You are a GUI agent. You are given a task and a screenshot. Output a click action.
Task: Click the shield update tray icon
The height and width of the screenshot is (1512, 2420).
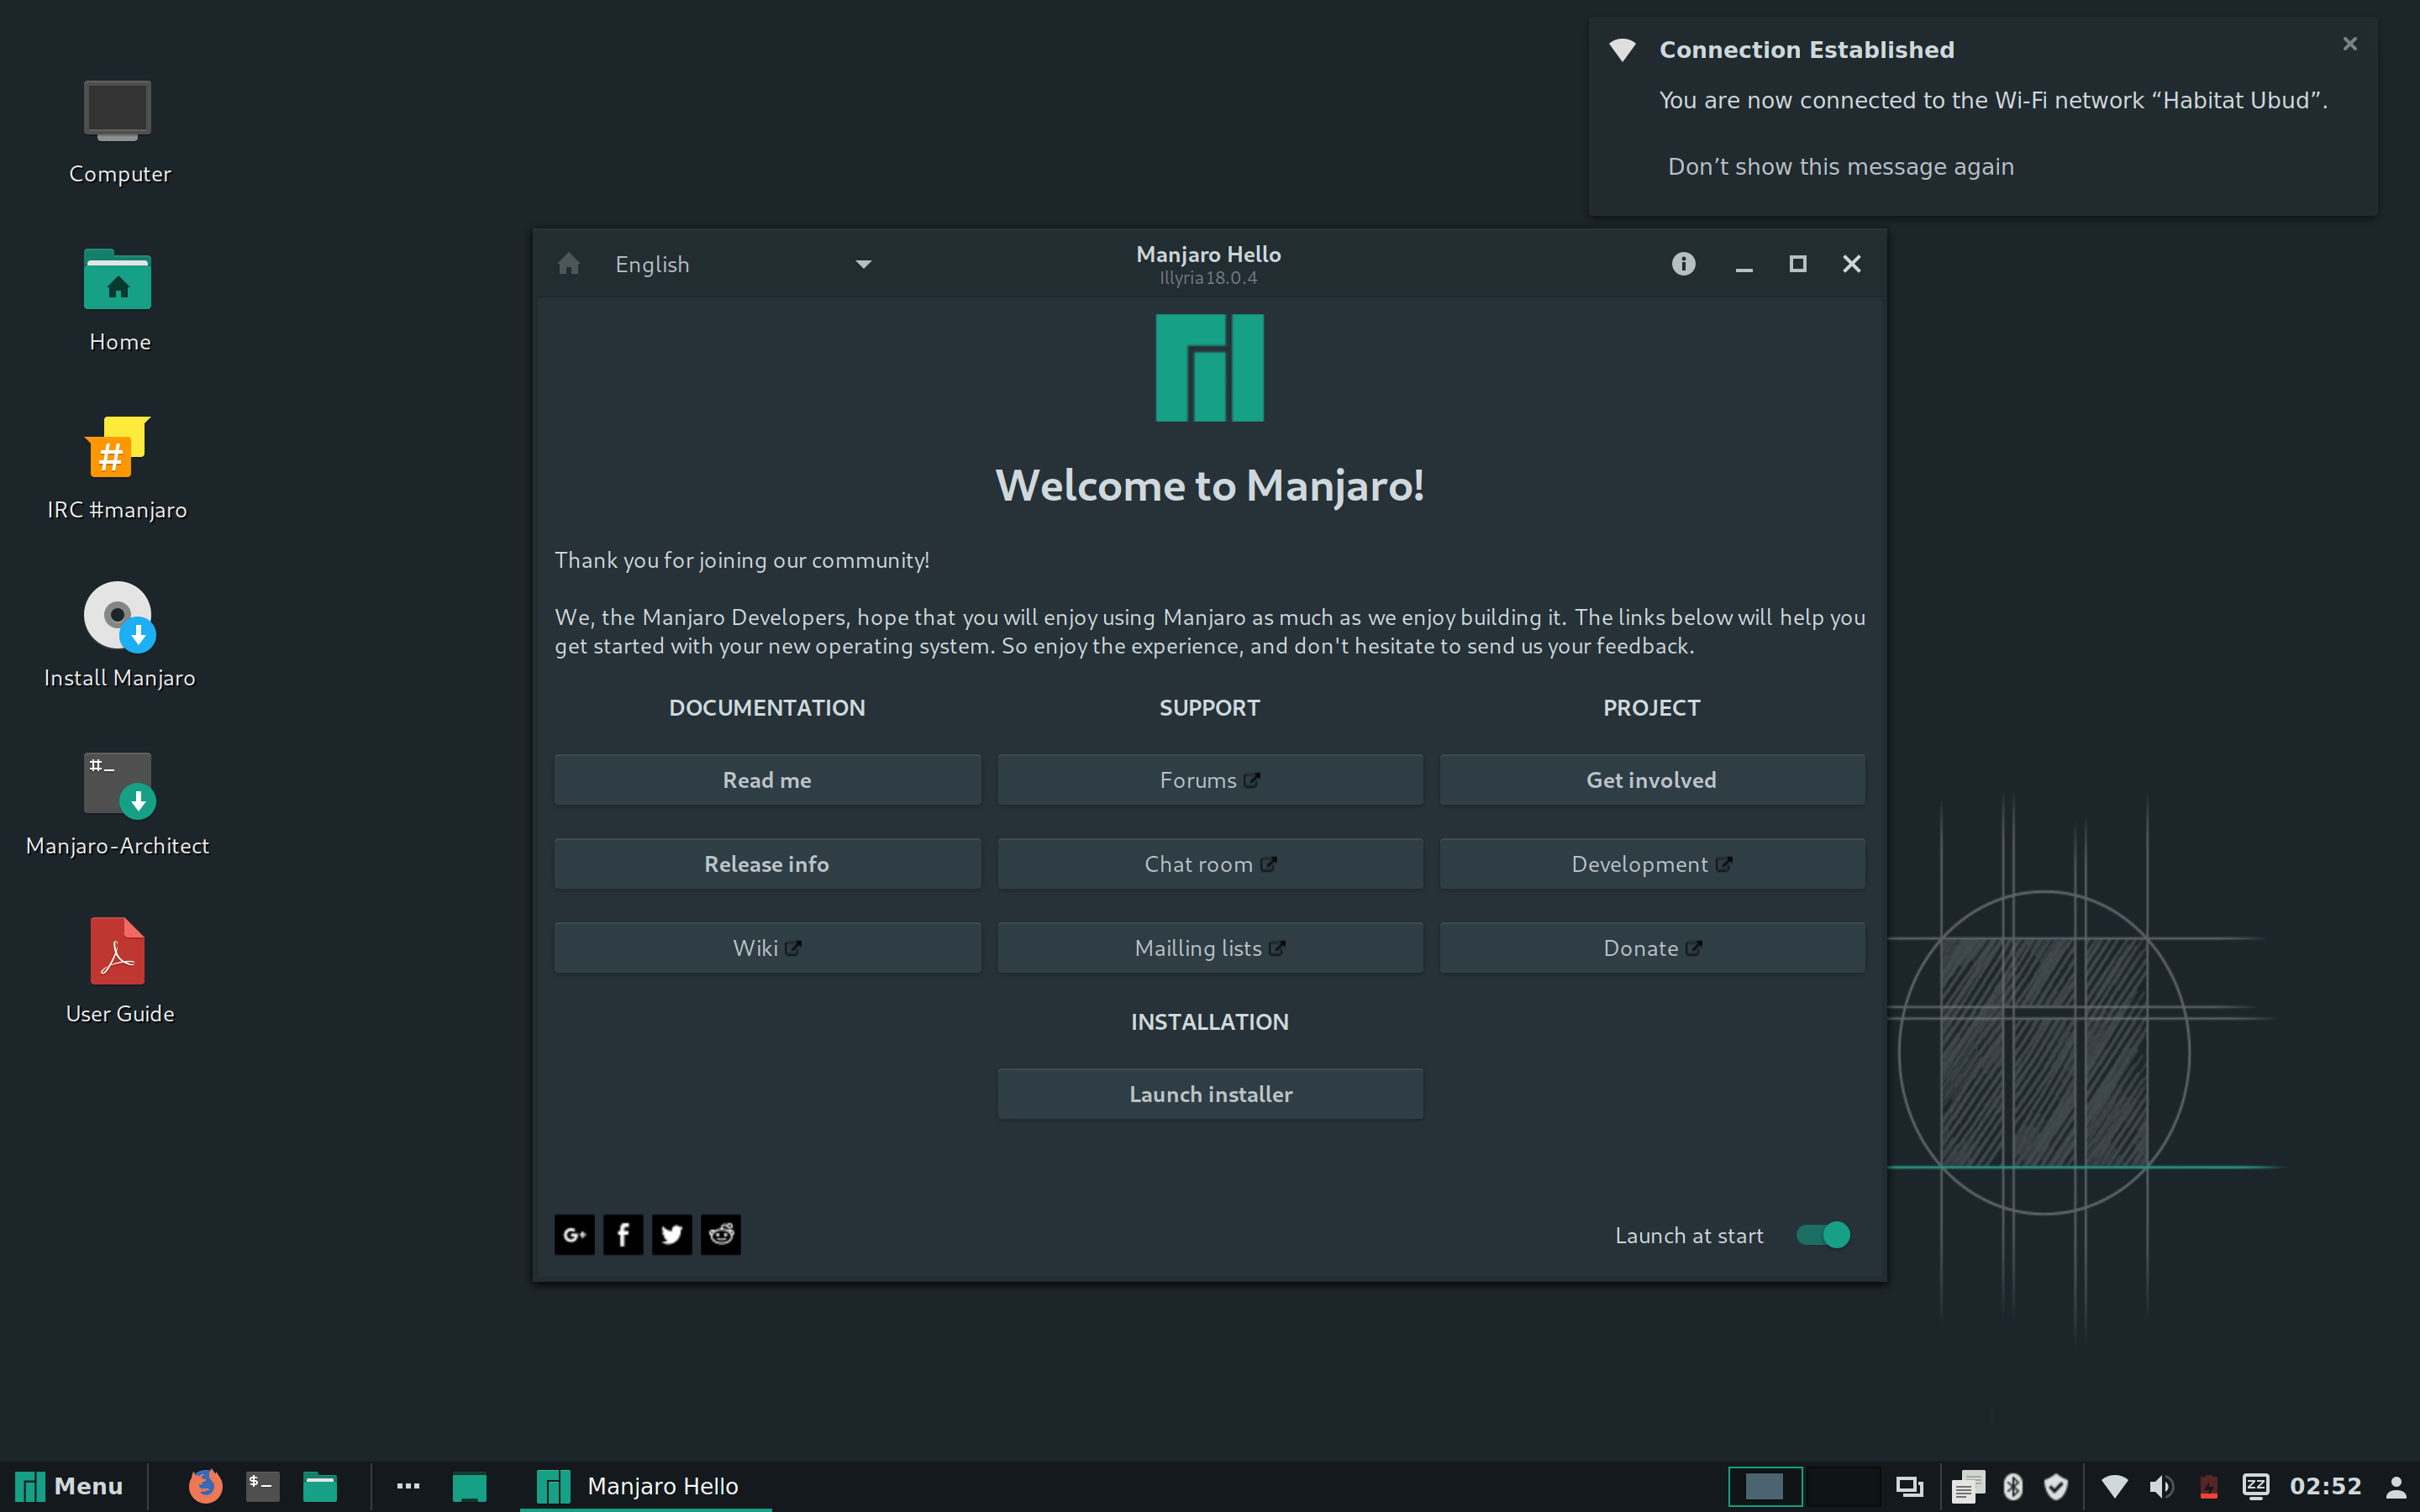point(2056,1487)
